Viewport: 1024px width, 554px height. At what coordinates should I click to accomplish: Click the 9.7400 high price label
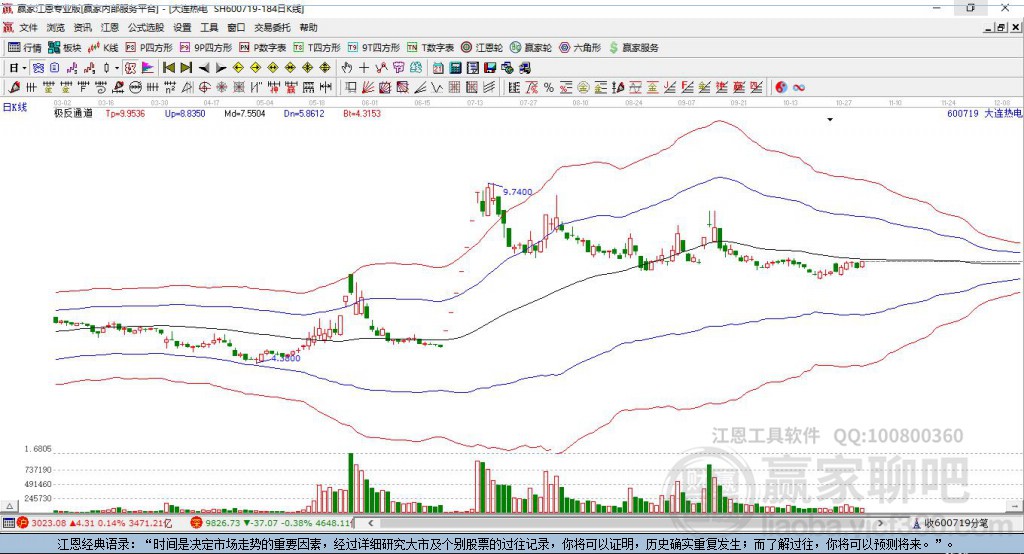pos(517,192)
